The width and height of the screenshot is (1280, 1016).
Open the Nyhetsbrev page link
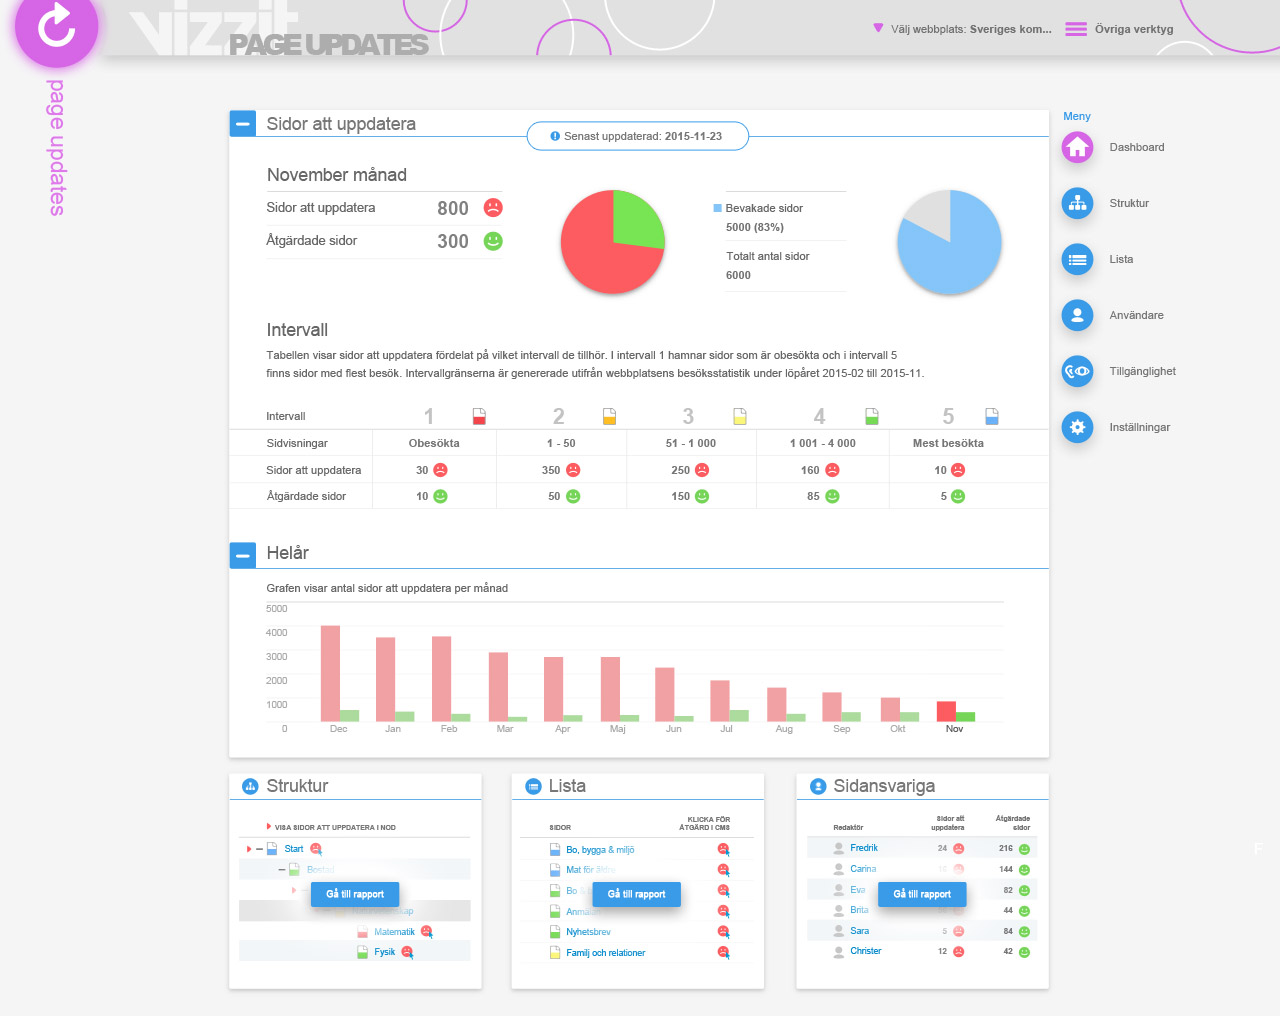click(x=588, y=932)
